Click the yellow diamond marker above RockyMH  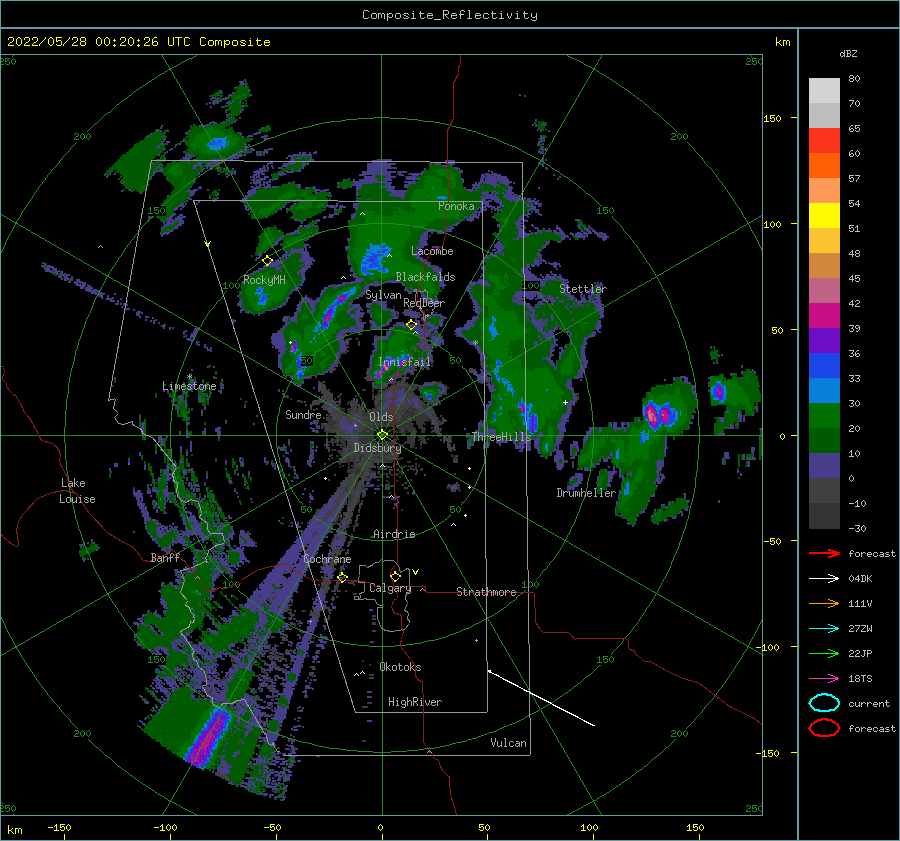point(267,261)
